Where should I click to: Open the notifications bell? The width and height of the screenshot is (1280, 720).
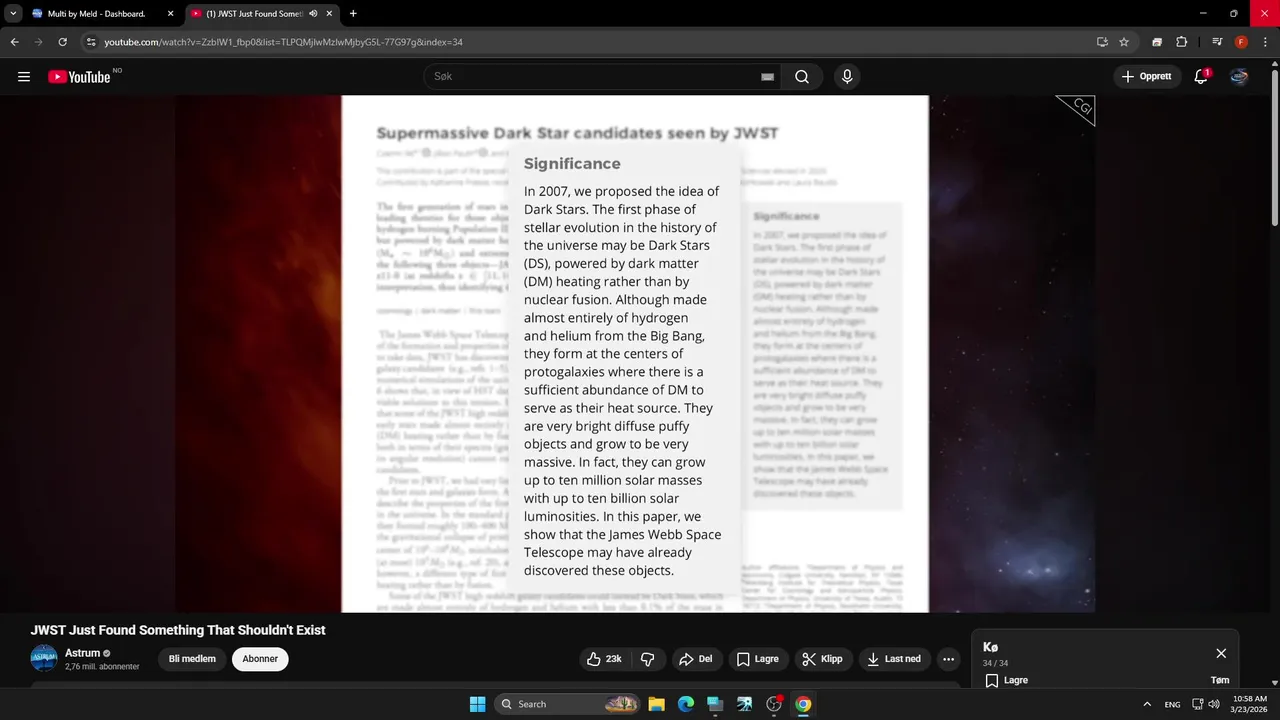click(1201, 77)
